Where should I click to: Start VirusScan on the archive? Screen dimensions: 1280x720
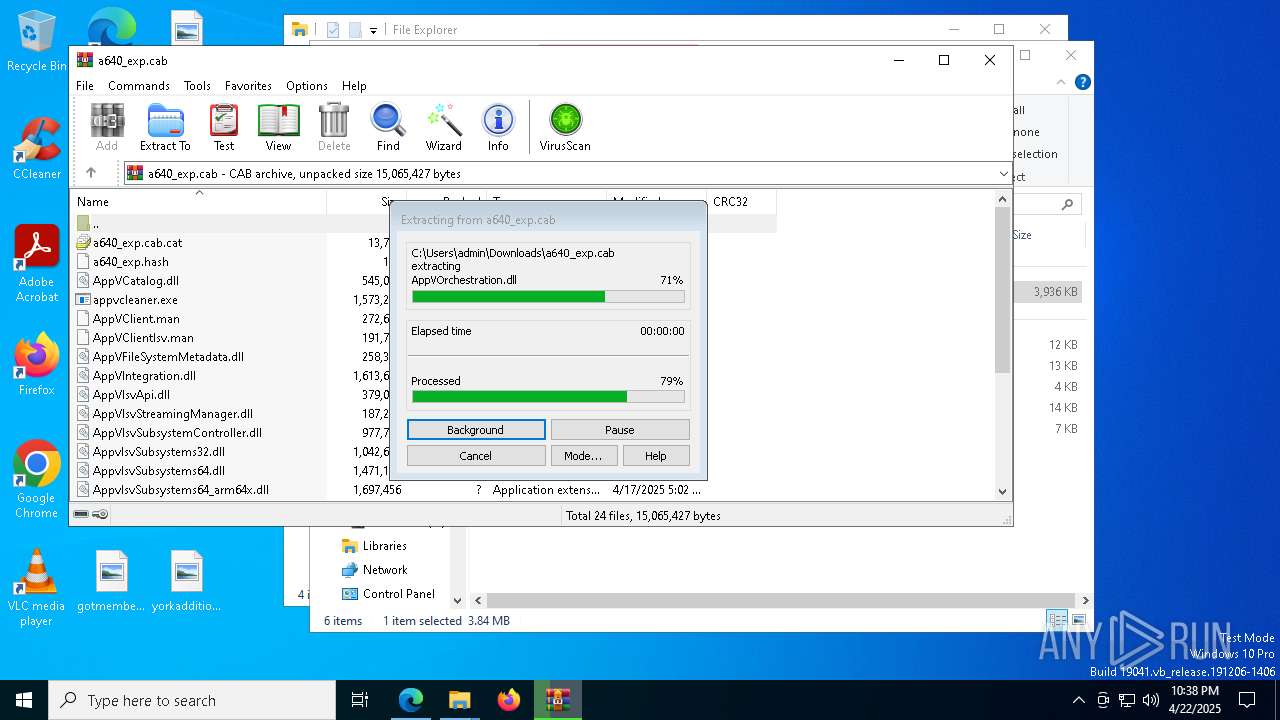[x=565, y=127]
